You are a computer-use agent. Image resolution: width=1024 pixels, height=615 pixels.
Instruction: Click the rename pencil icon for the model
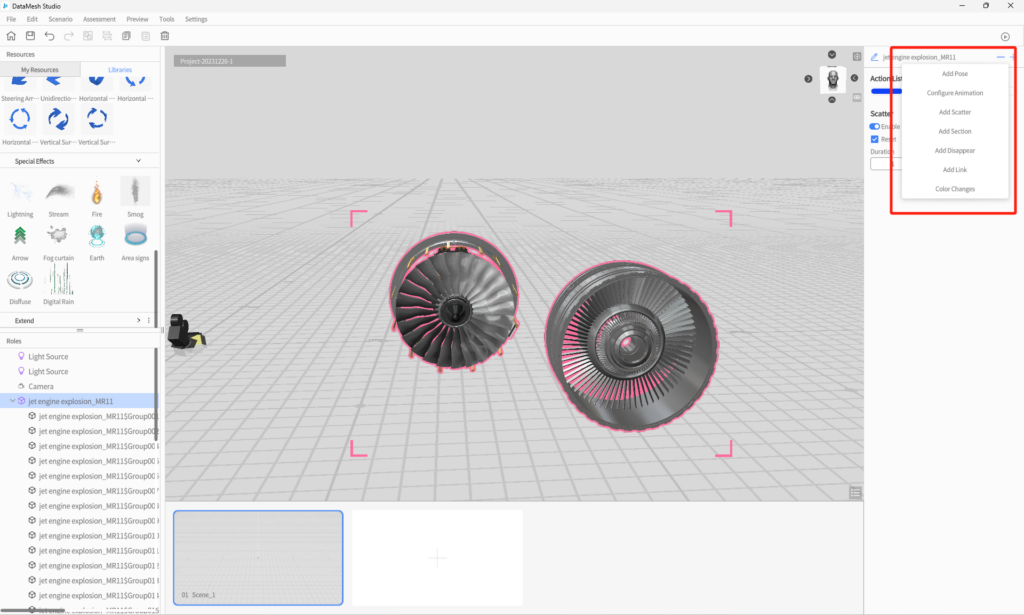click(x=874, y=57)
